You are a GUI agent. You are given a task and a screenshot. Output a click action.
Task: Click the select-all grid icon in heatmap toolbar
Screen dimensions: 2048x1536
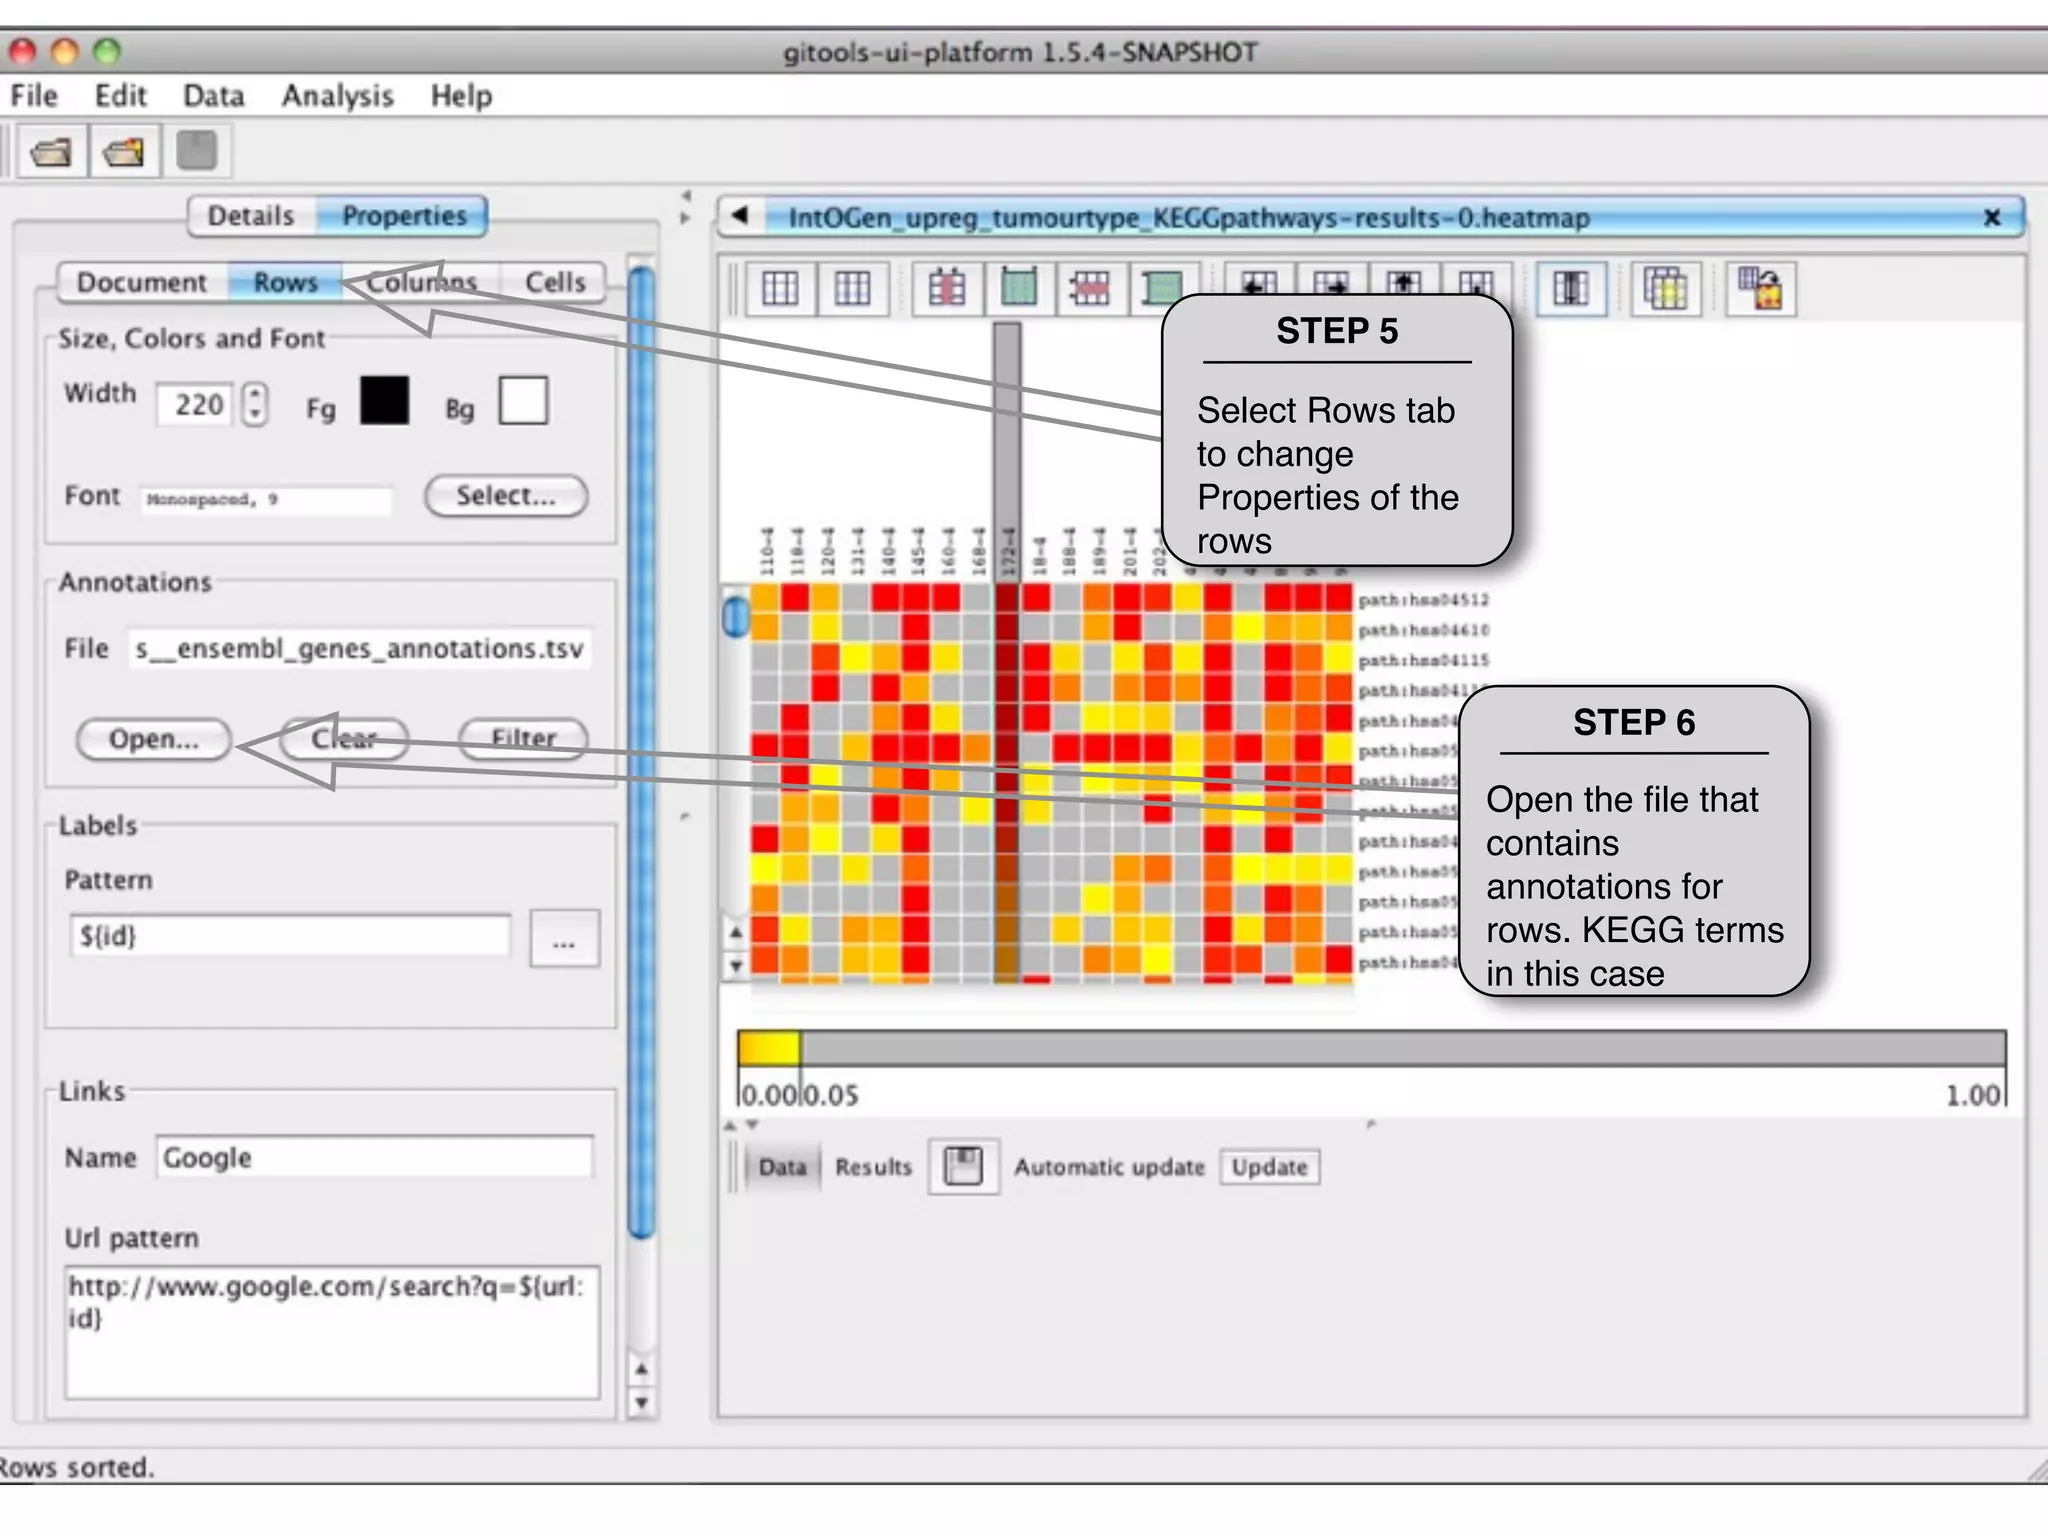click(x=780, y=289)
